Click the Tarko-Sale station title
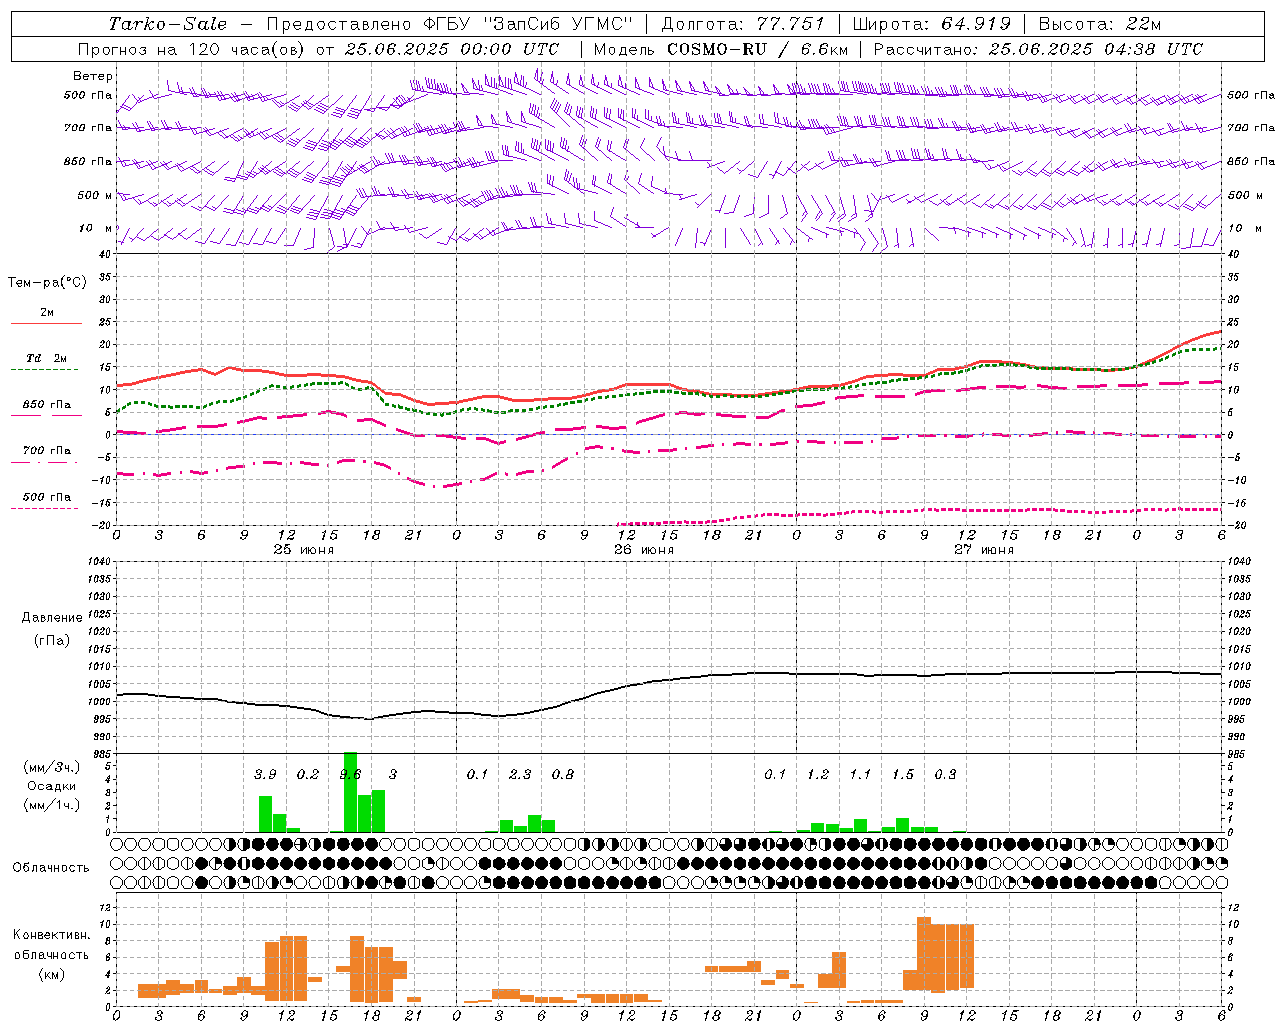The image size is (1280, 1024). 168,24
